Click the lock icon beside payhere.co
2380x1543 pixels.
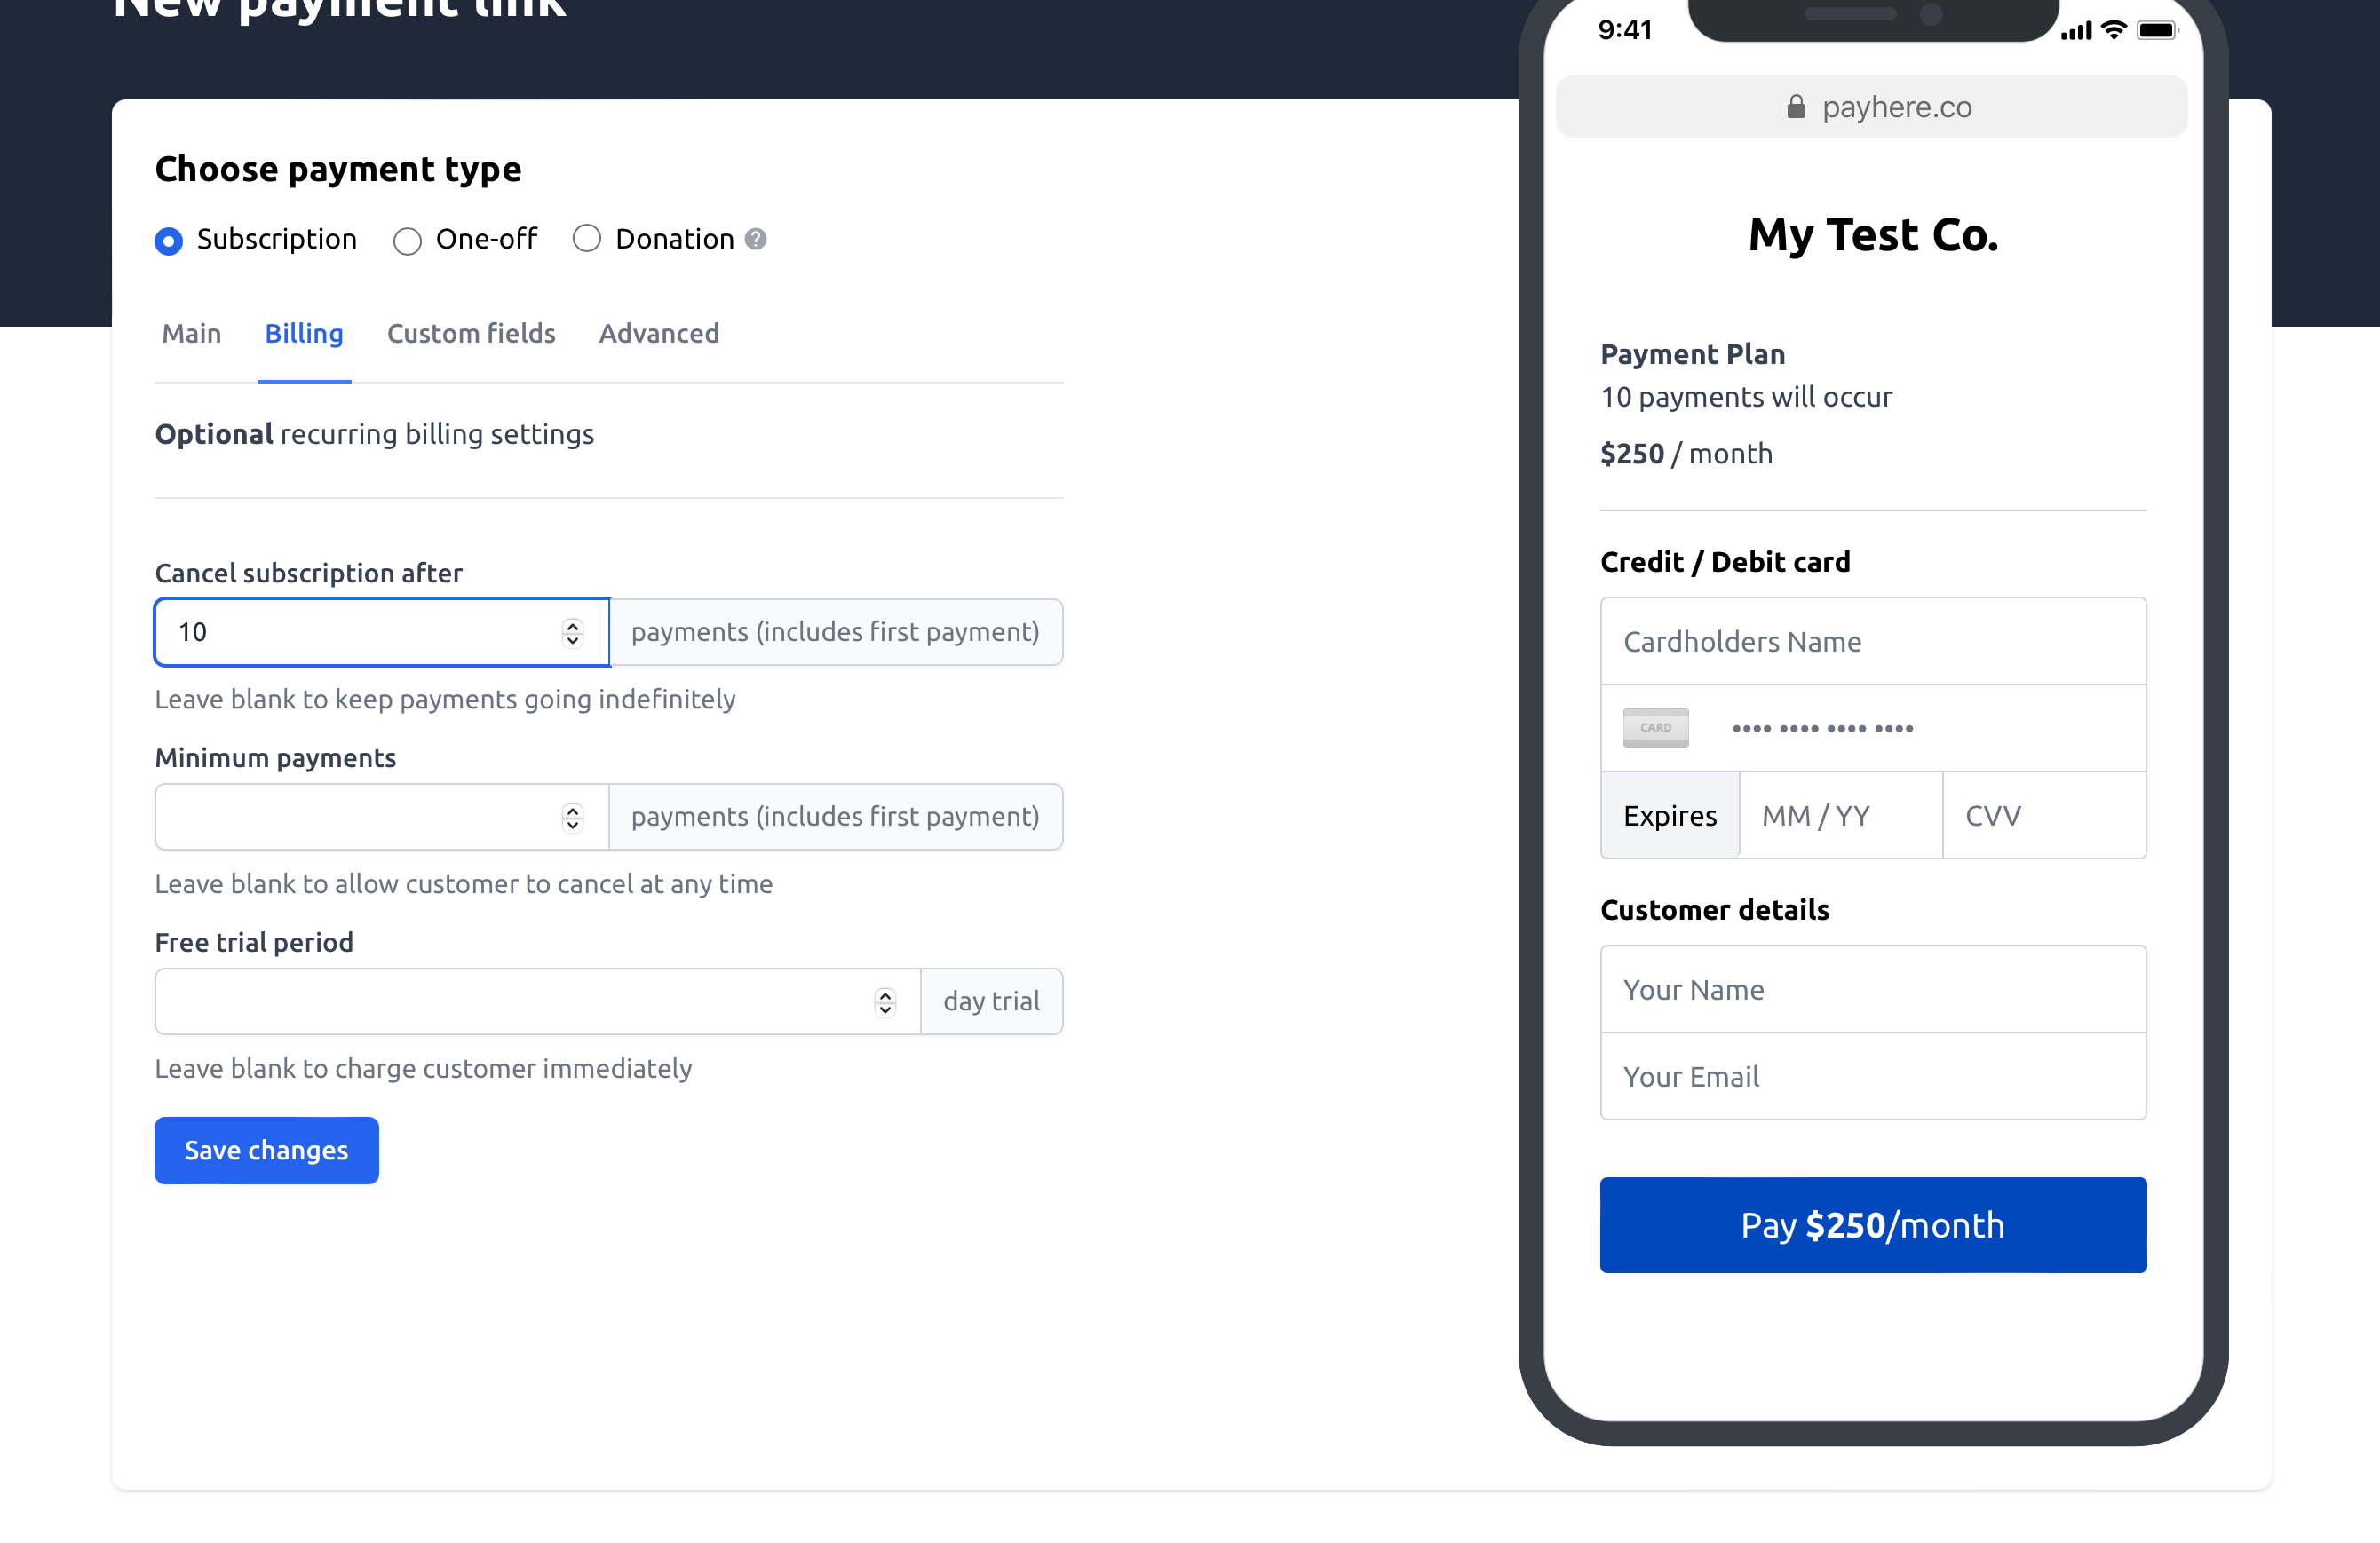click(x=1796, y=107)
